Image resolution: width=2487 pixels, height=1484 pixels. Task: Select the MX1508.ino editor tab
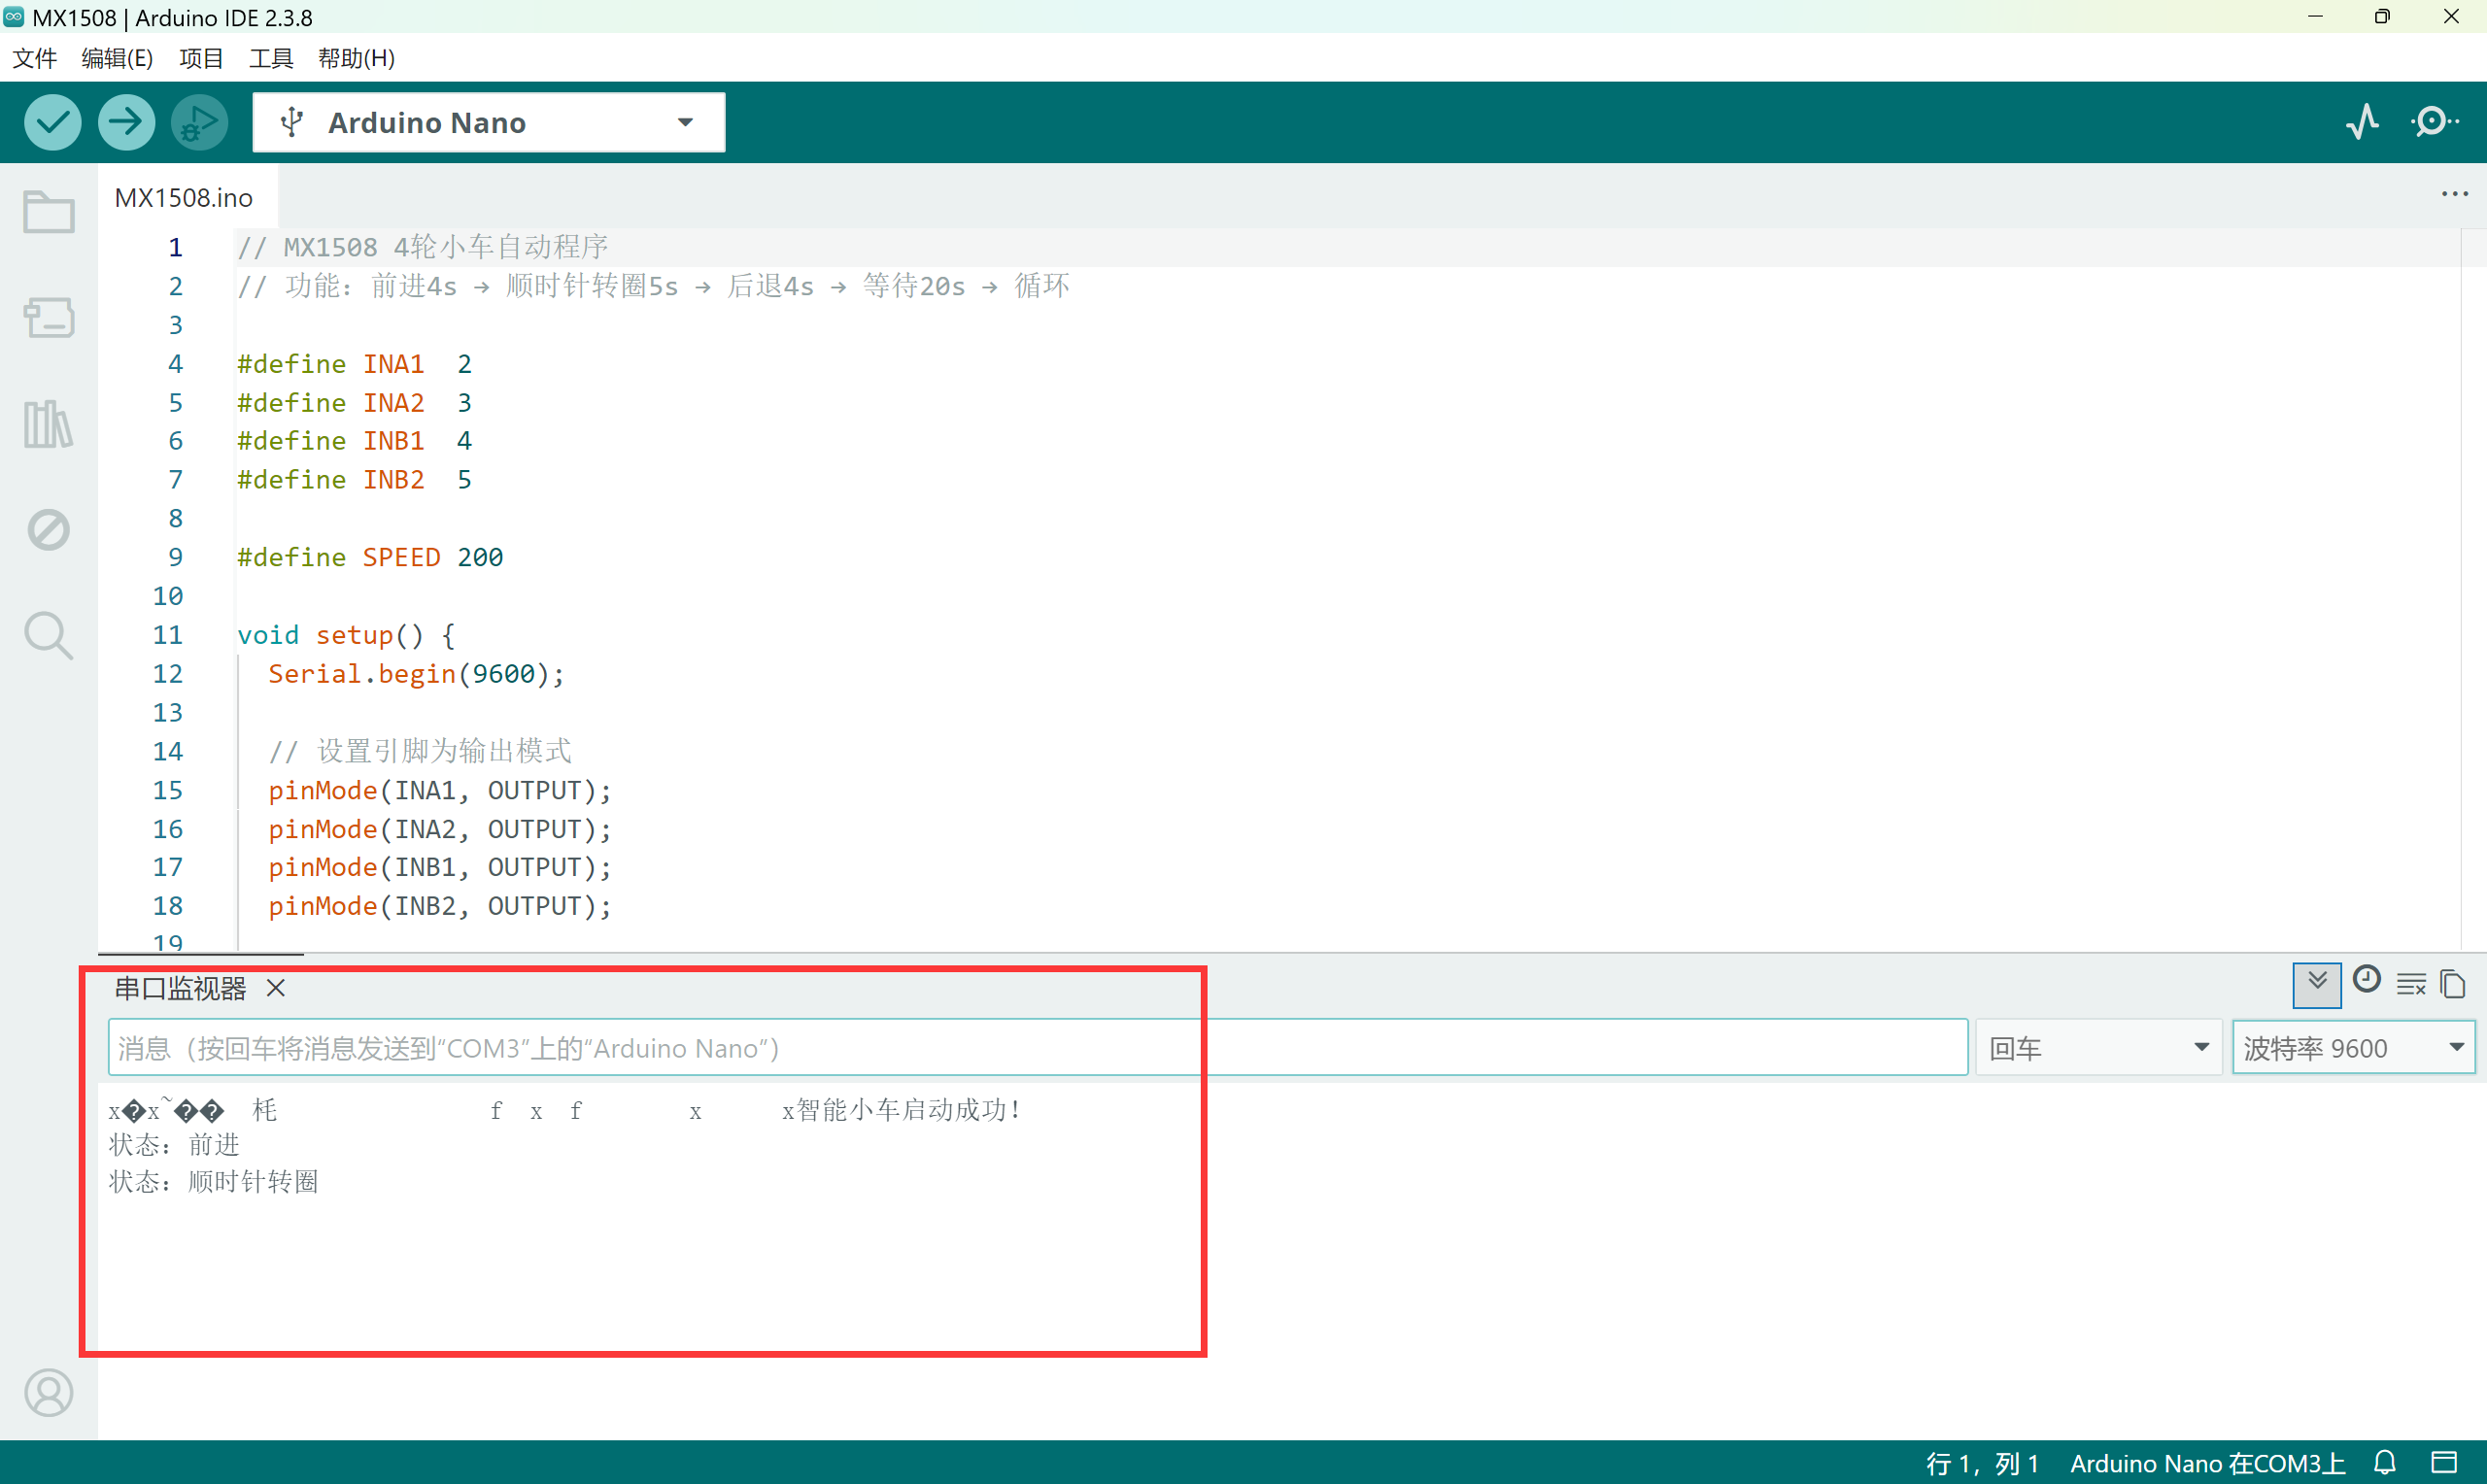184,197
